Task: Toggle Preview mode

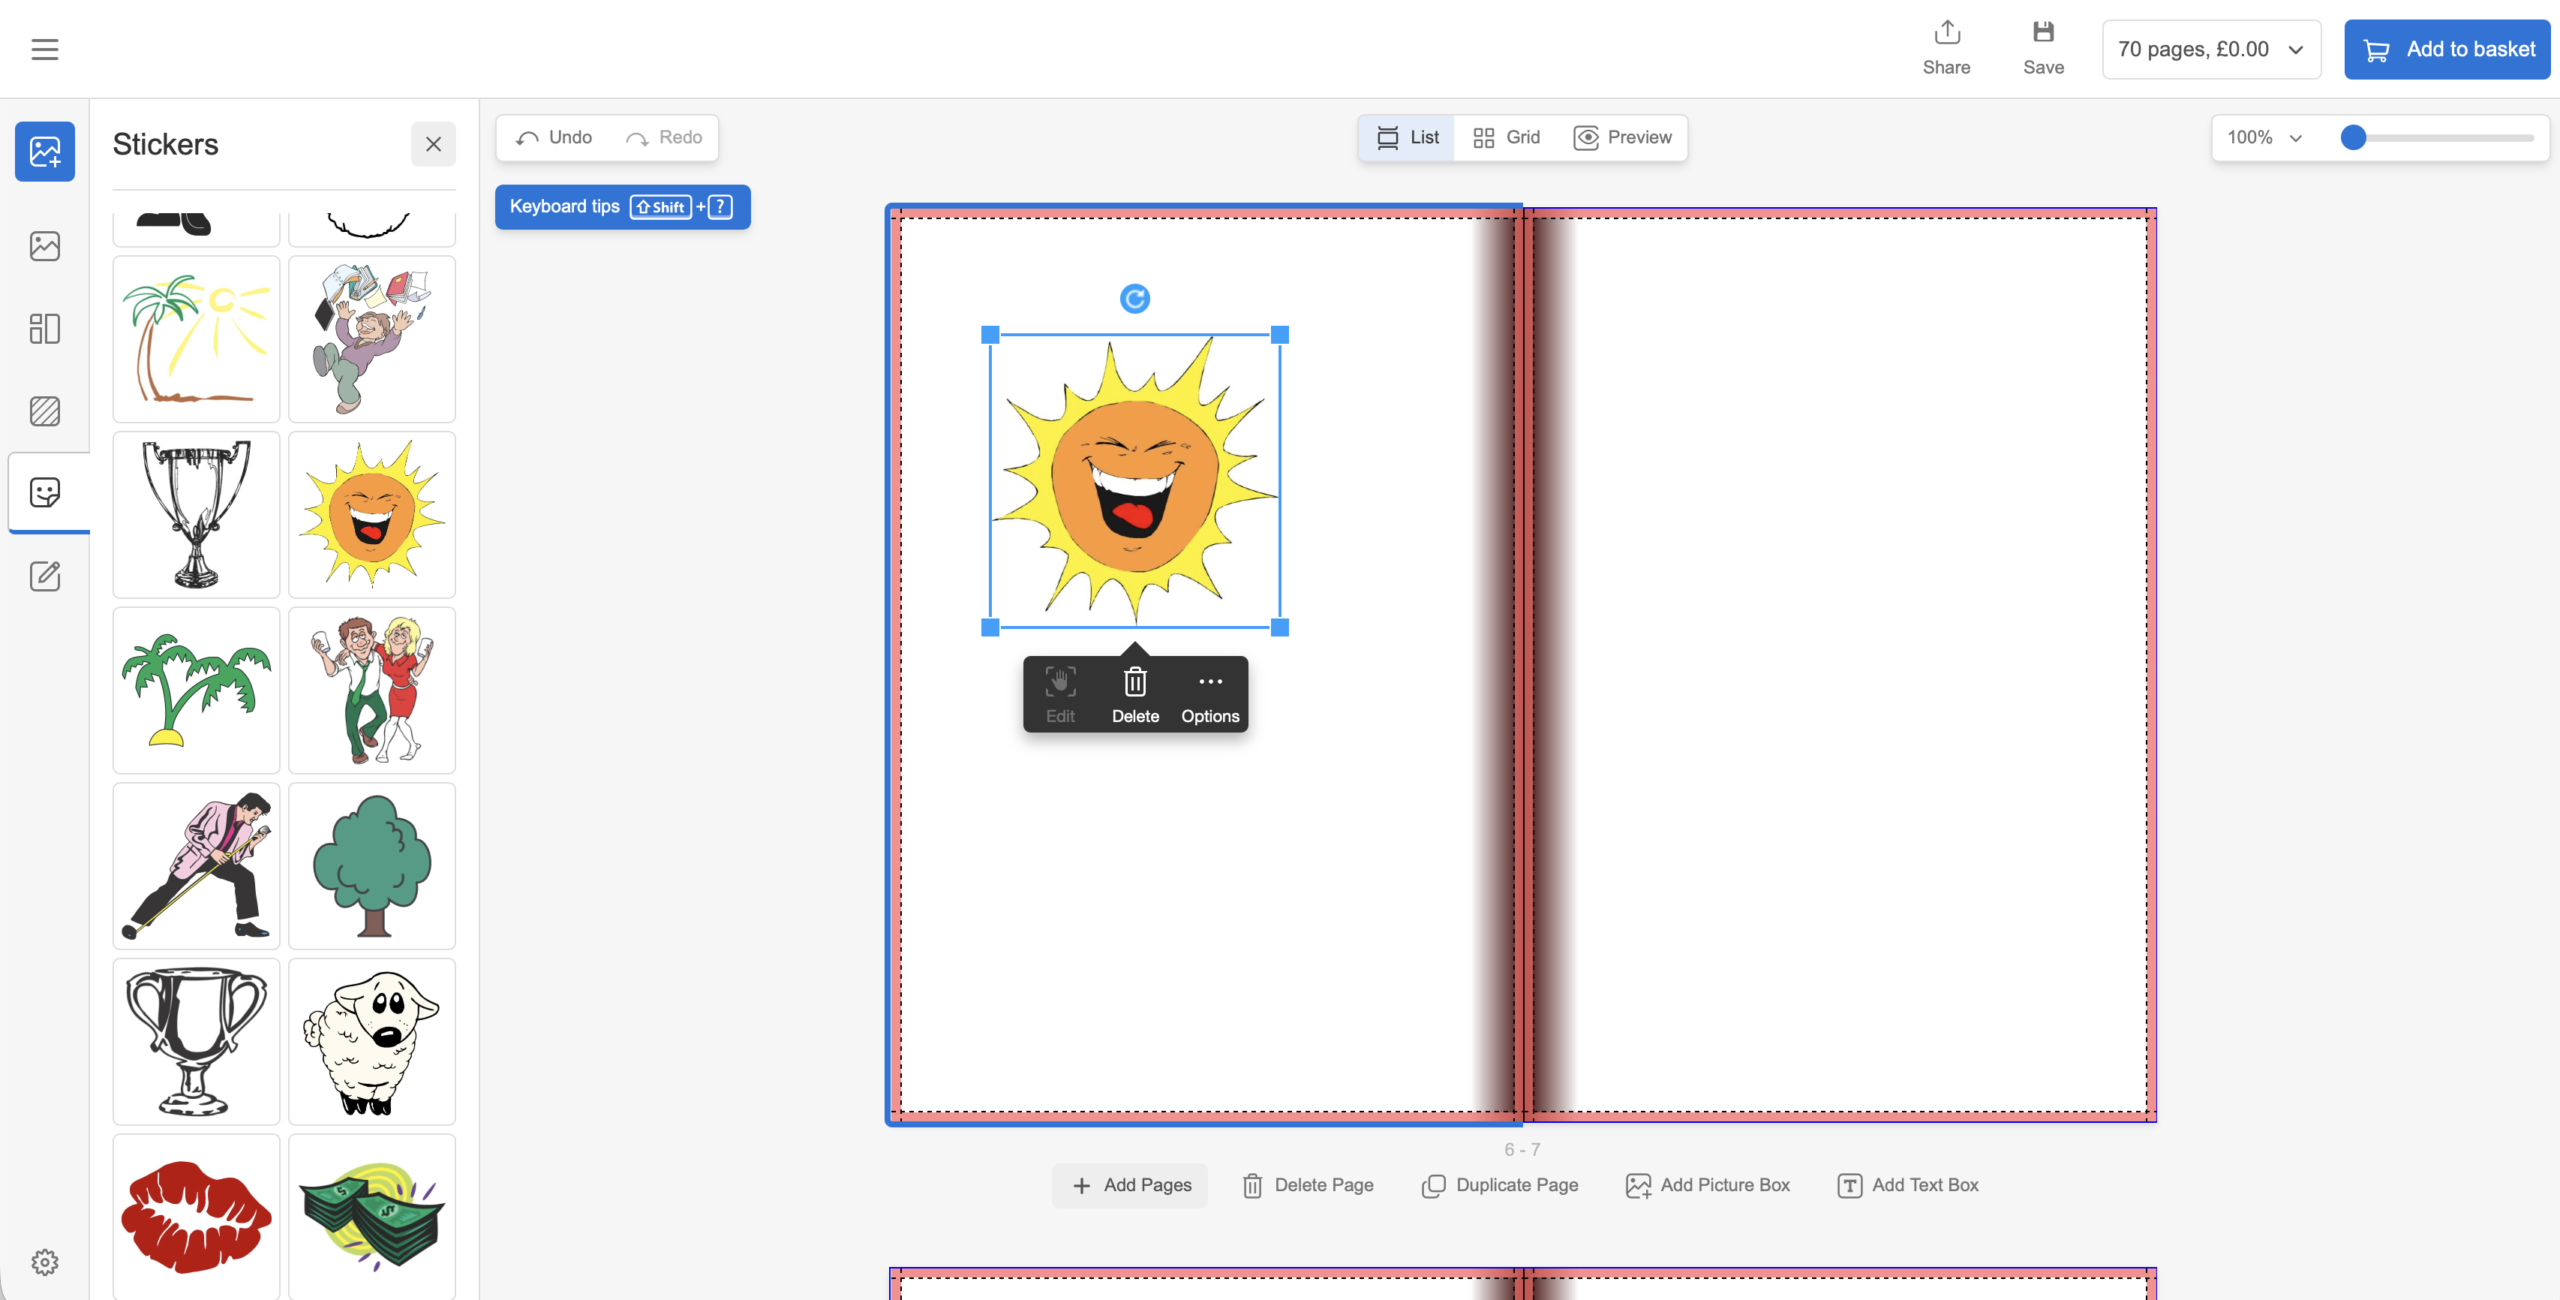Action: [x=1622, y=138]
